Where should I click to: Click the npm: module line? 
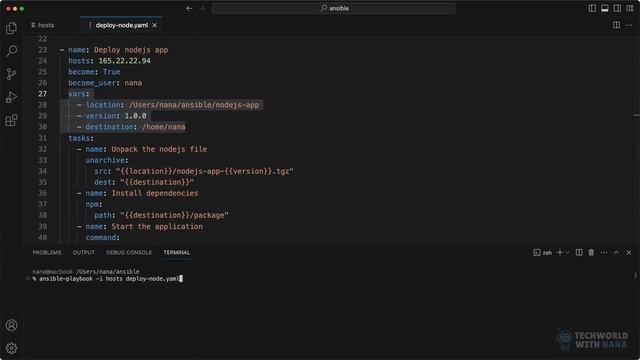click(x=94, y=204)
